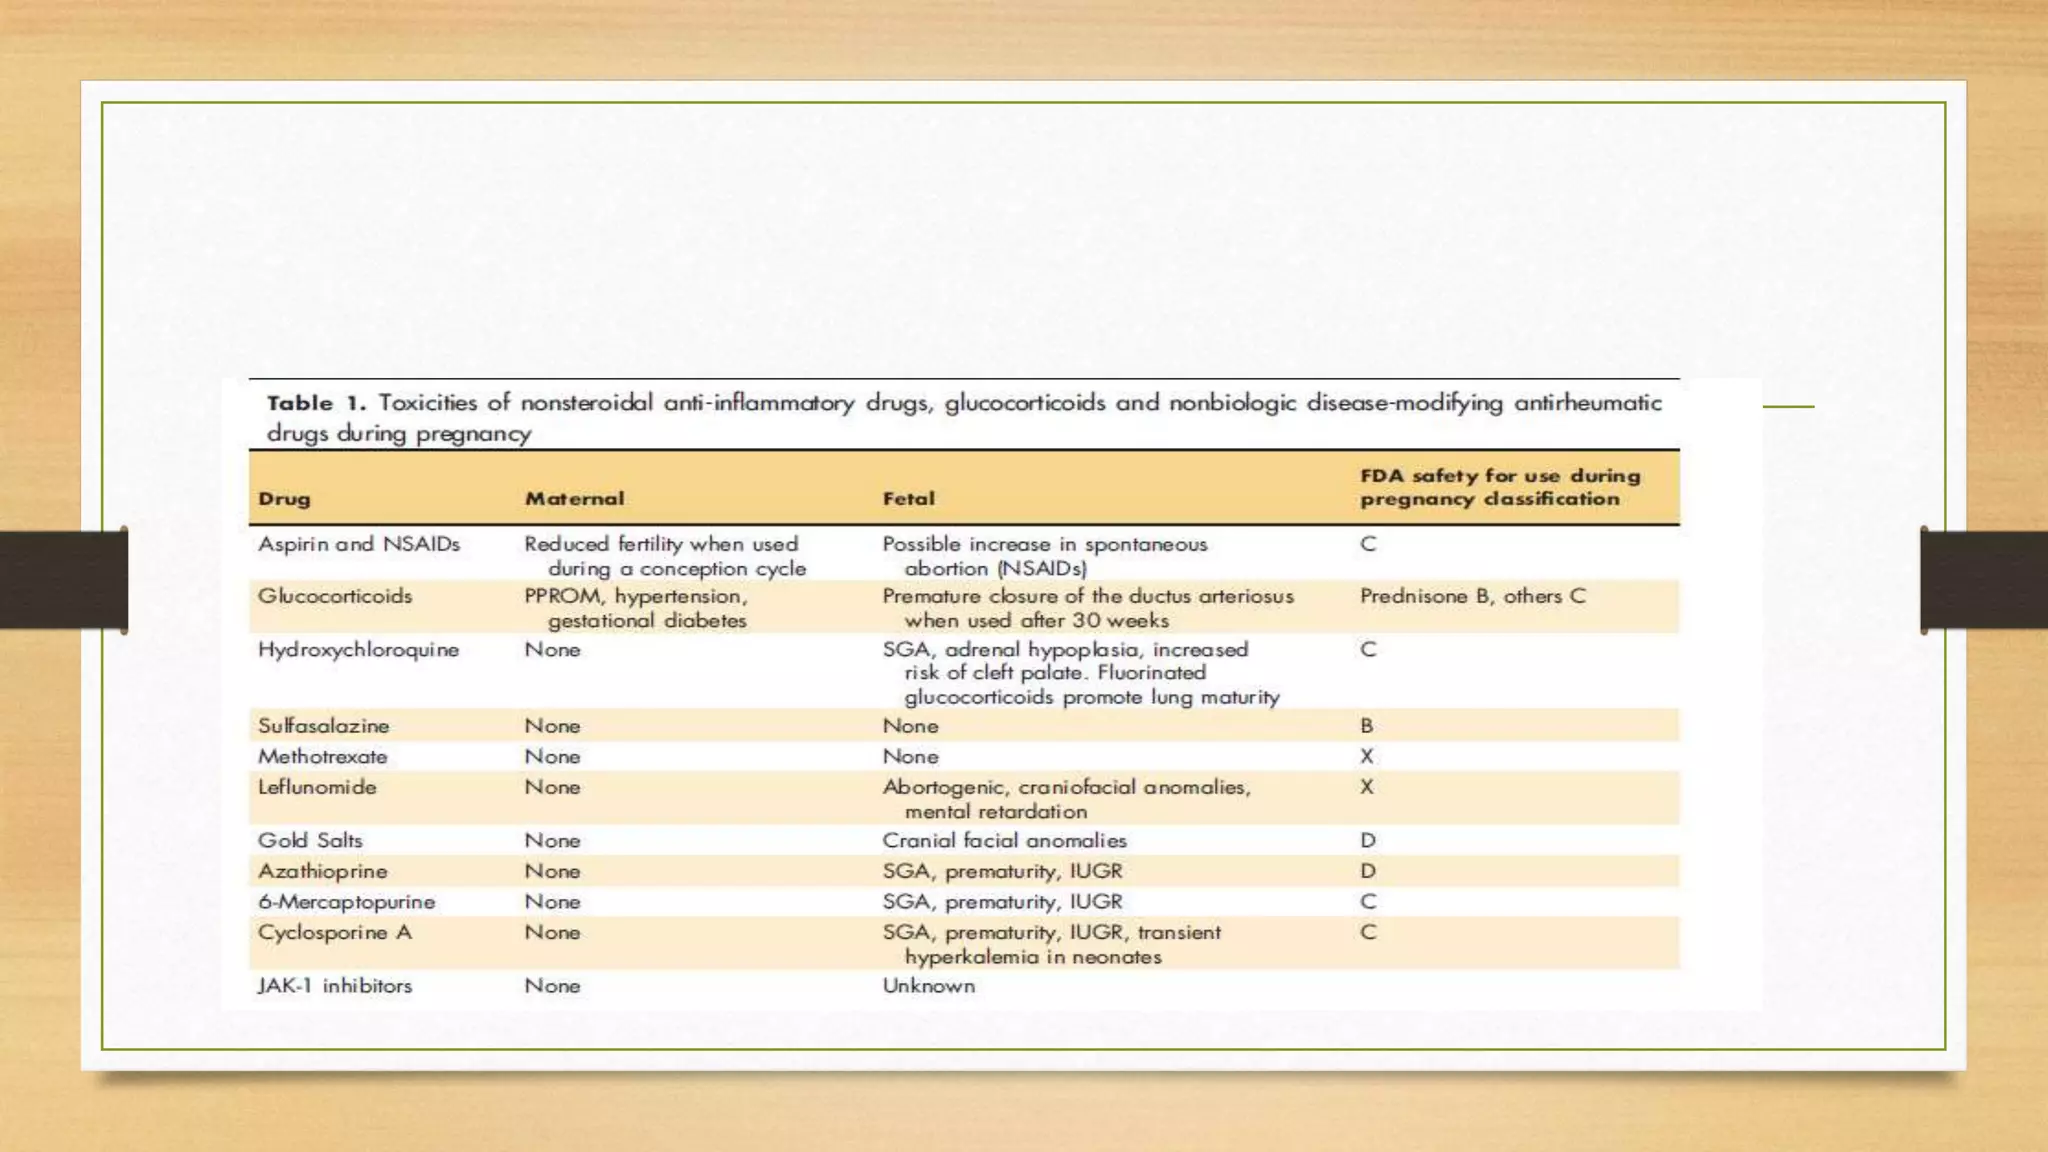Click 'Cranial facial anomalies' fetal cell
The width and height of the screenshot is (2048, 1152).
[x=1004, y=841]
